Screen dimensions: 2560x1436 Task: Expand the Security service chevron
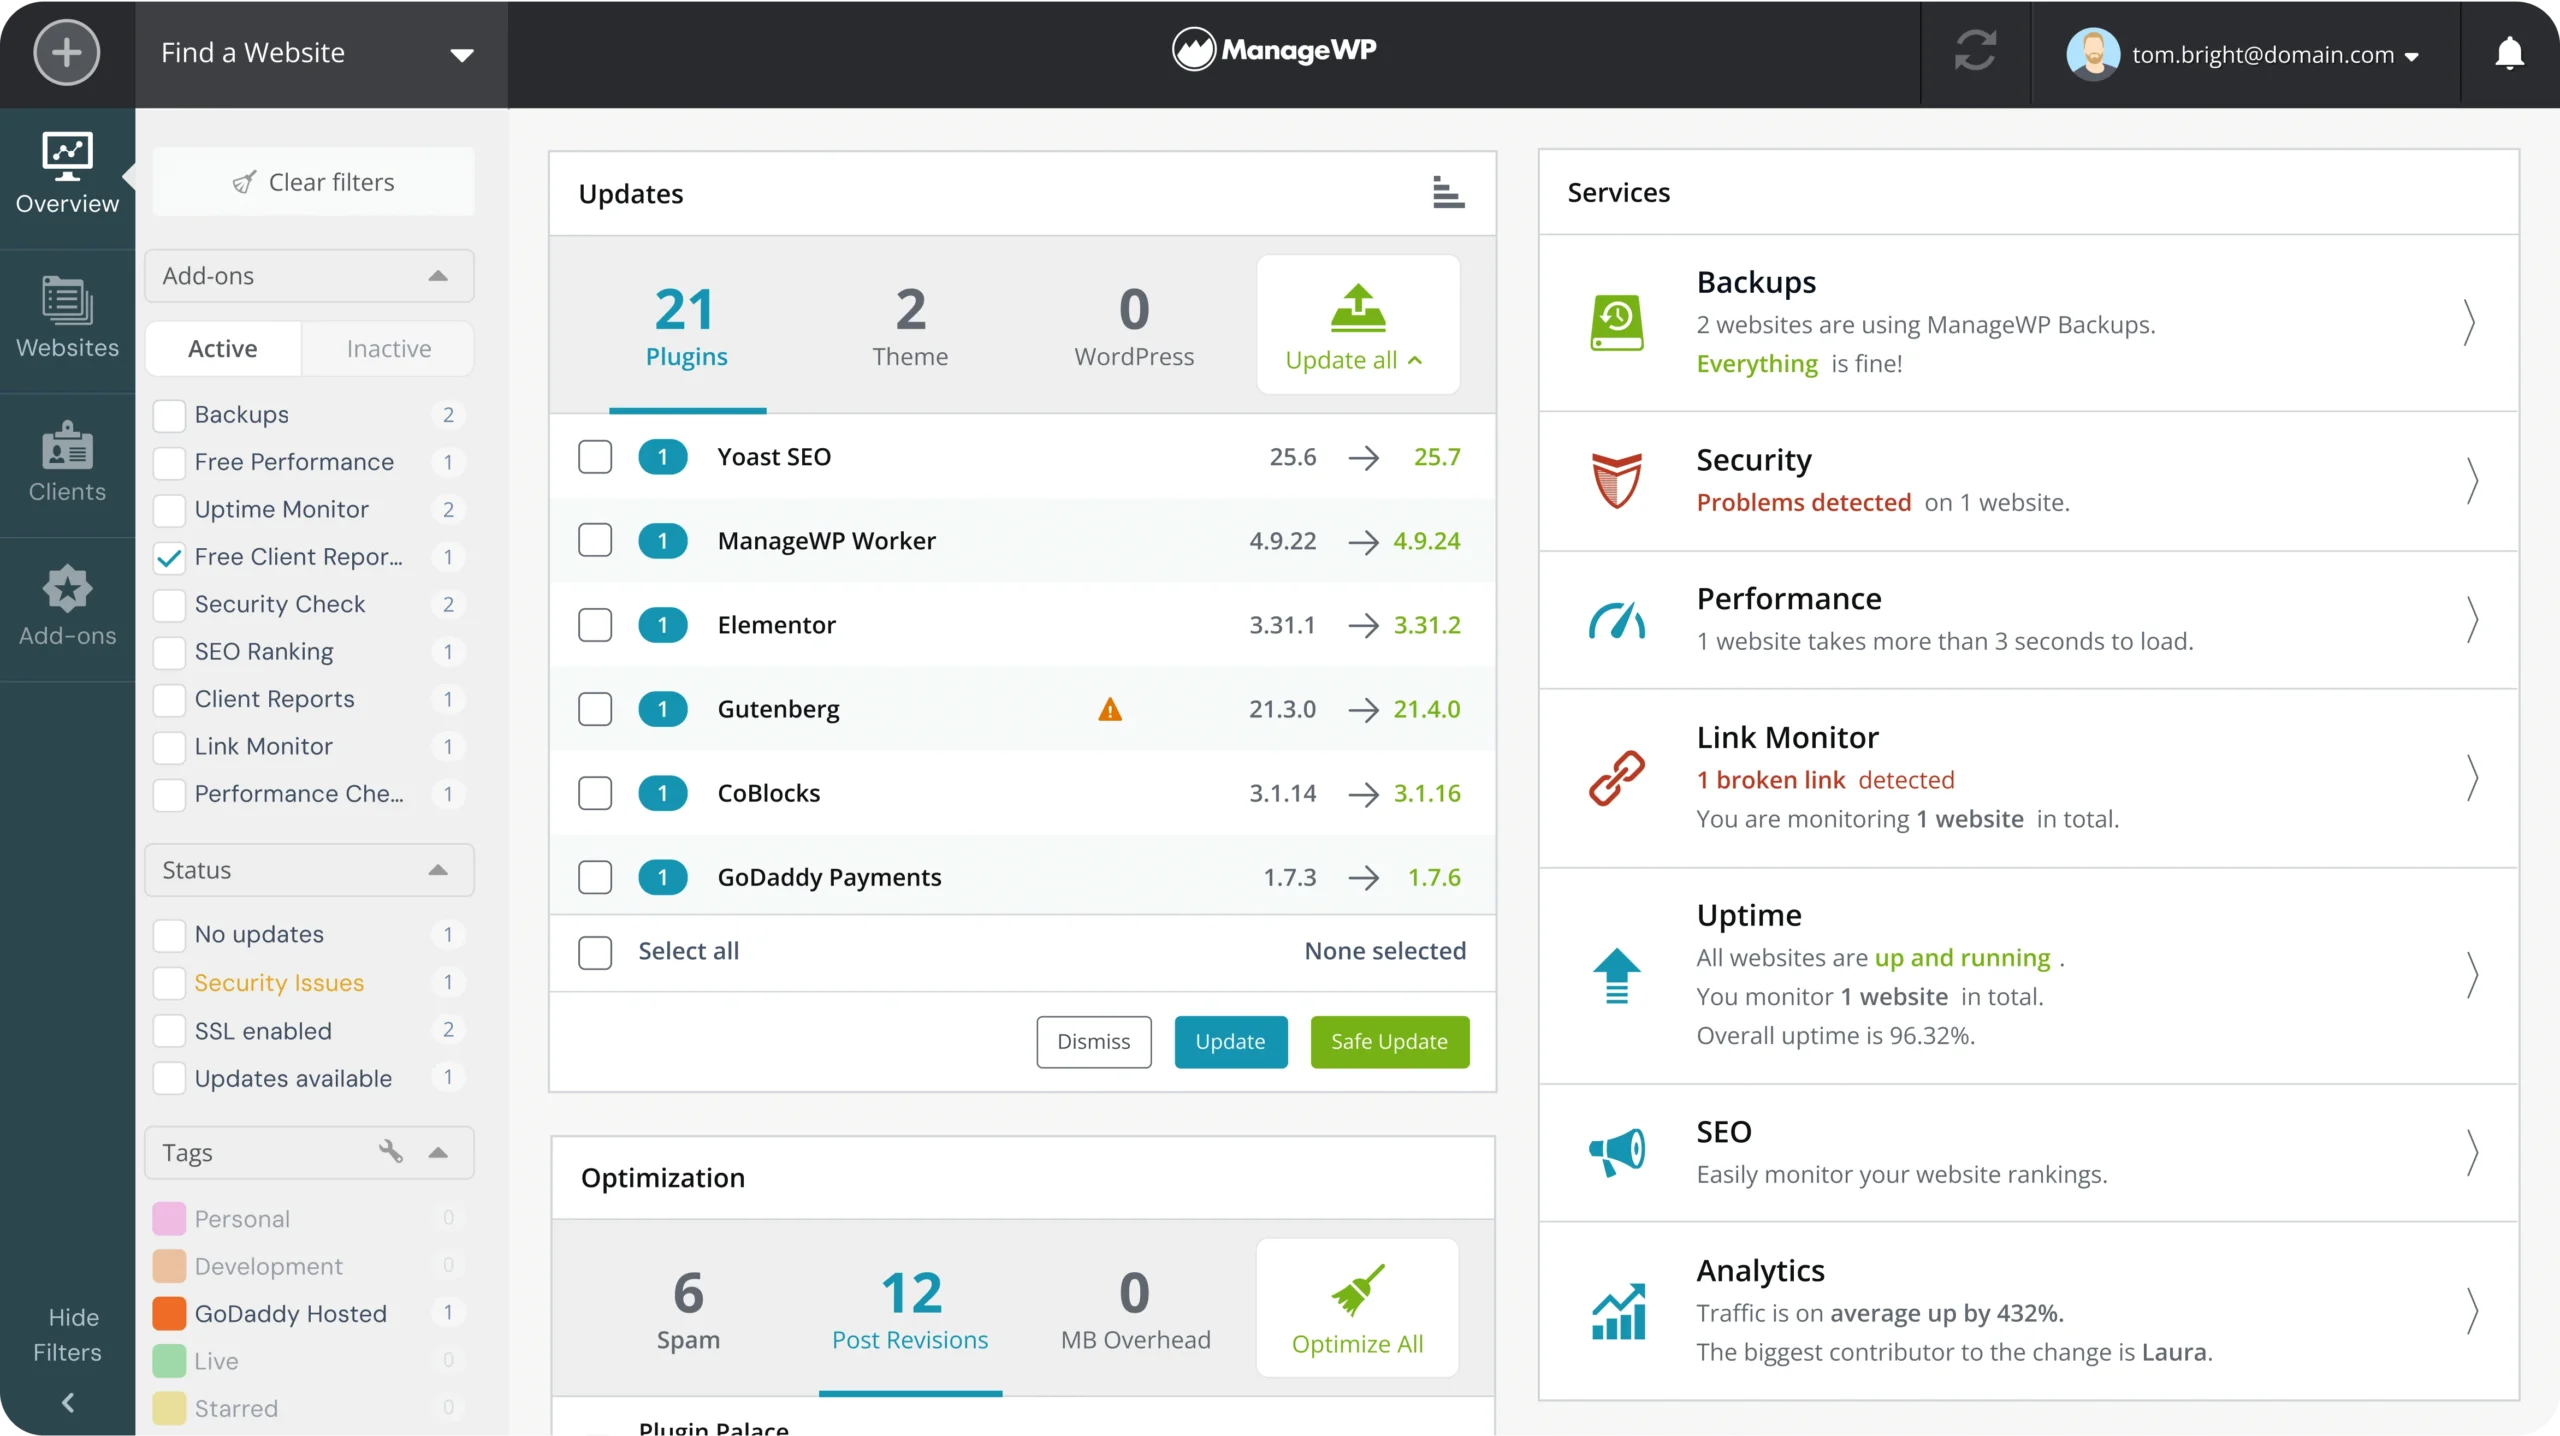click(x=2471, y=481)
